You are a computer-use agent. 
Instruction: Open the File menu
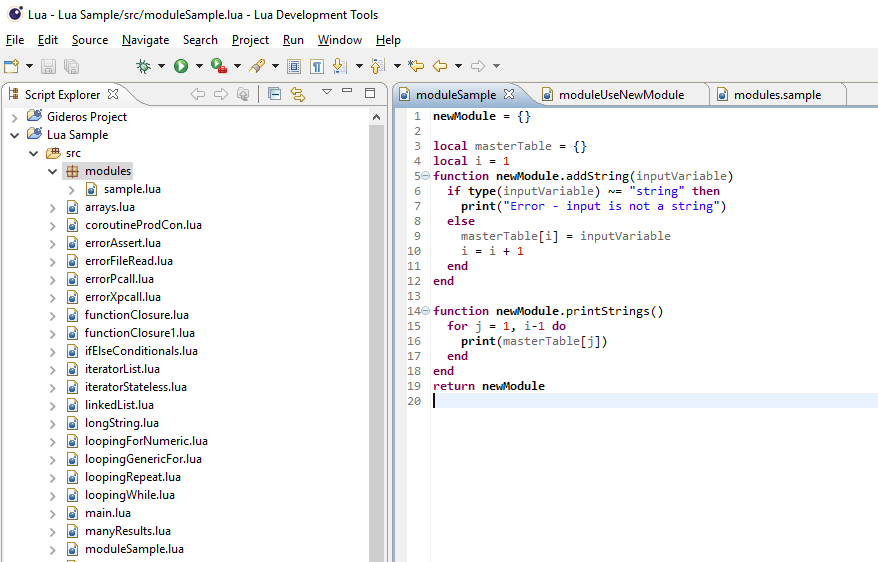click(x=15, y=40)
